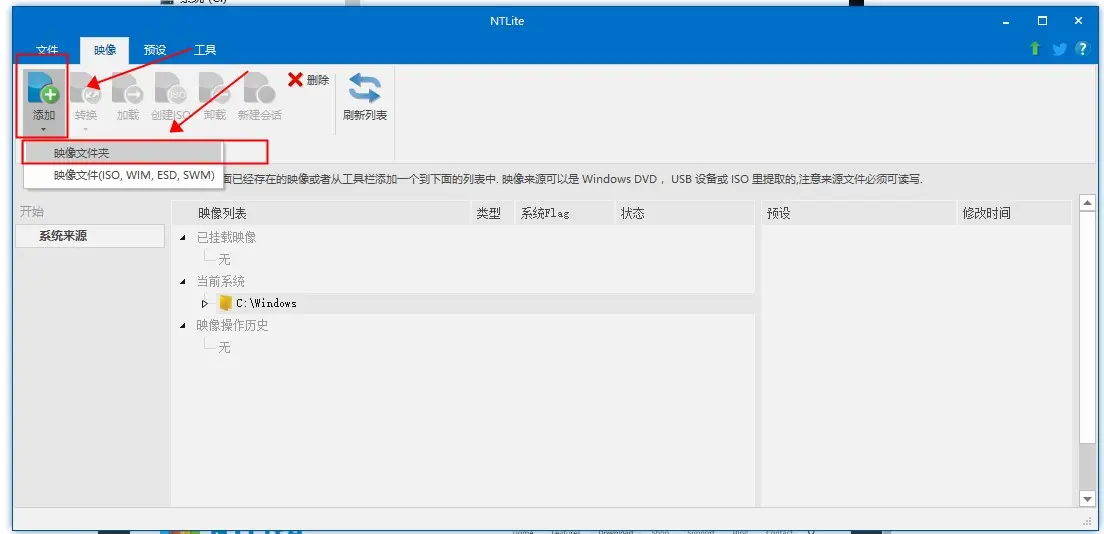
Task: Click the 新建会话 toolbar icon
Action: point(259,87)
